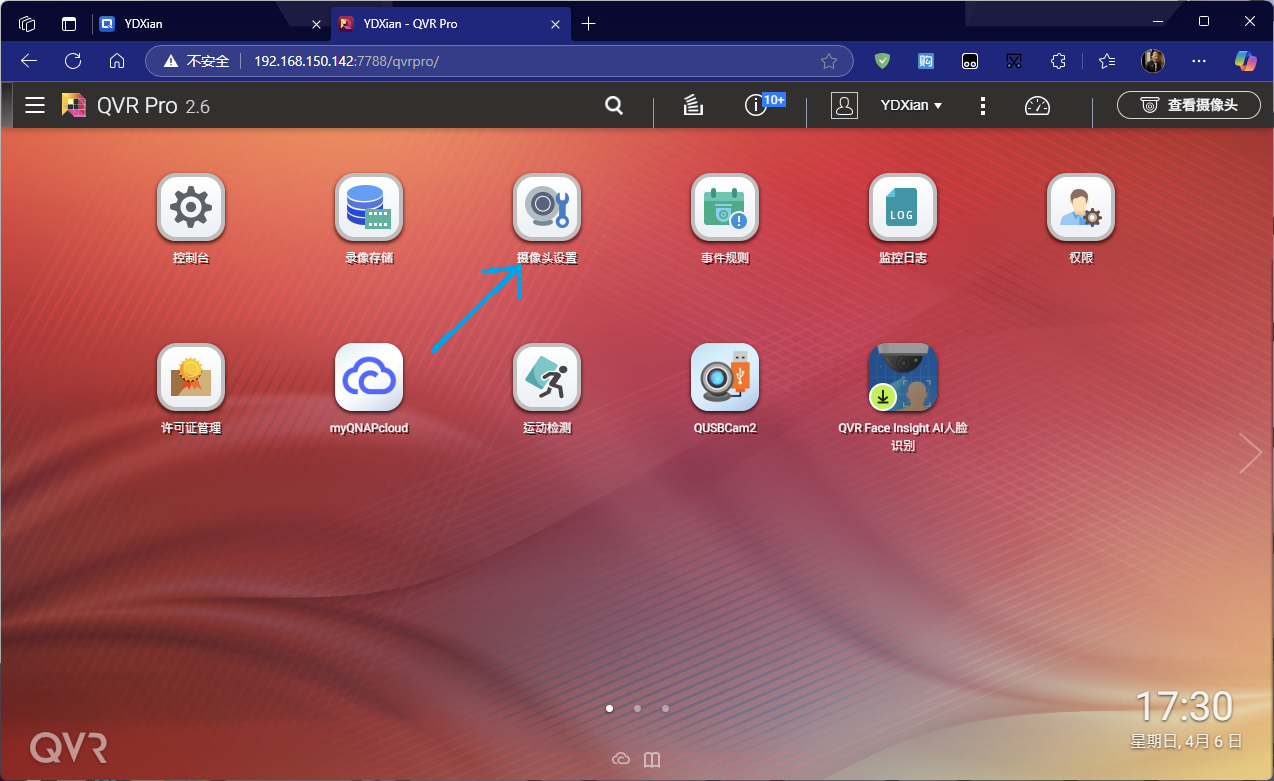
Task: Select the first desktop page dot
Action: [610, 708]
